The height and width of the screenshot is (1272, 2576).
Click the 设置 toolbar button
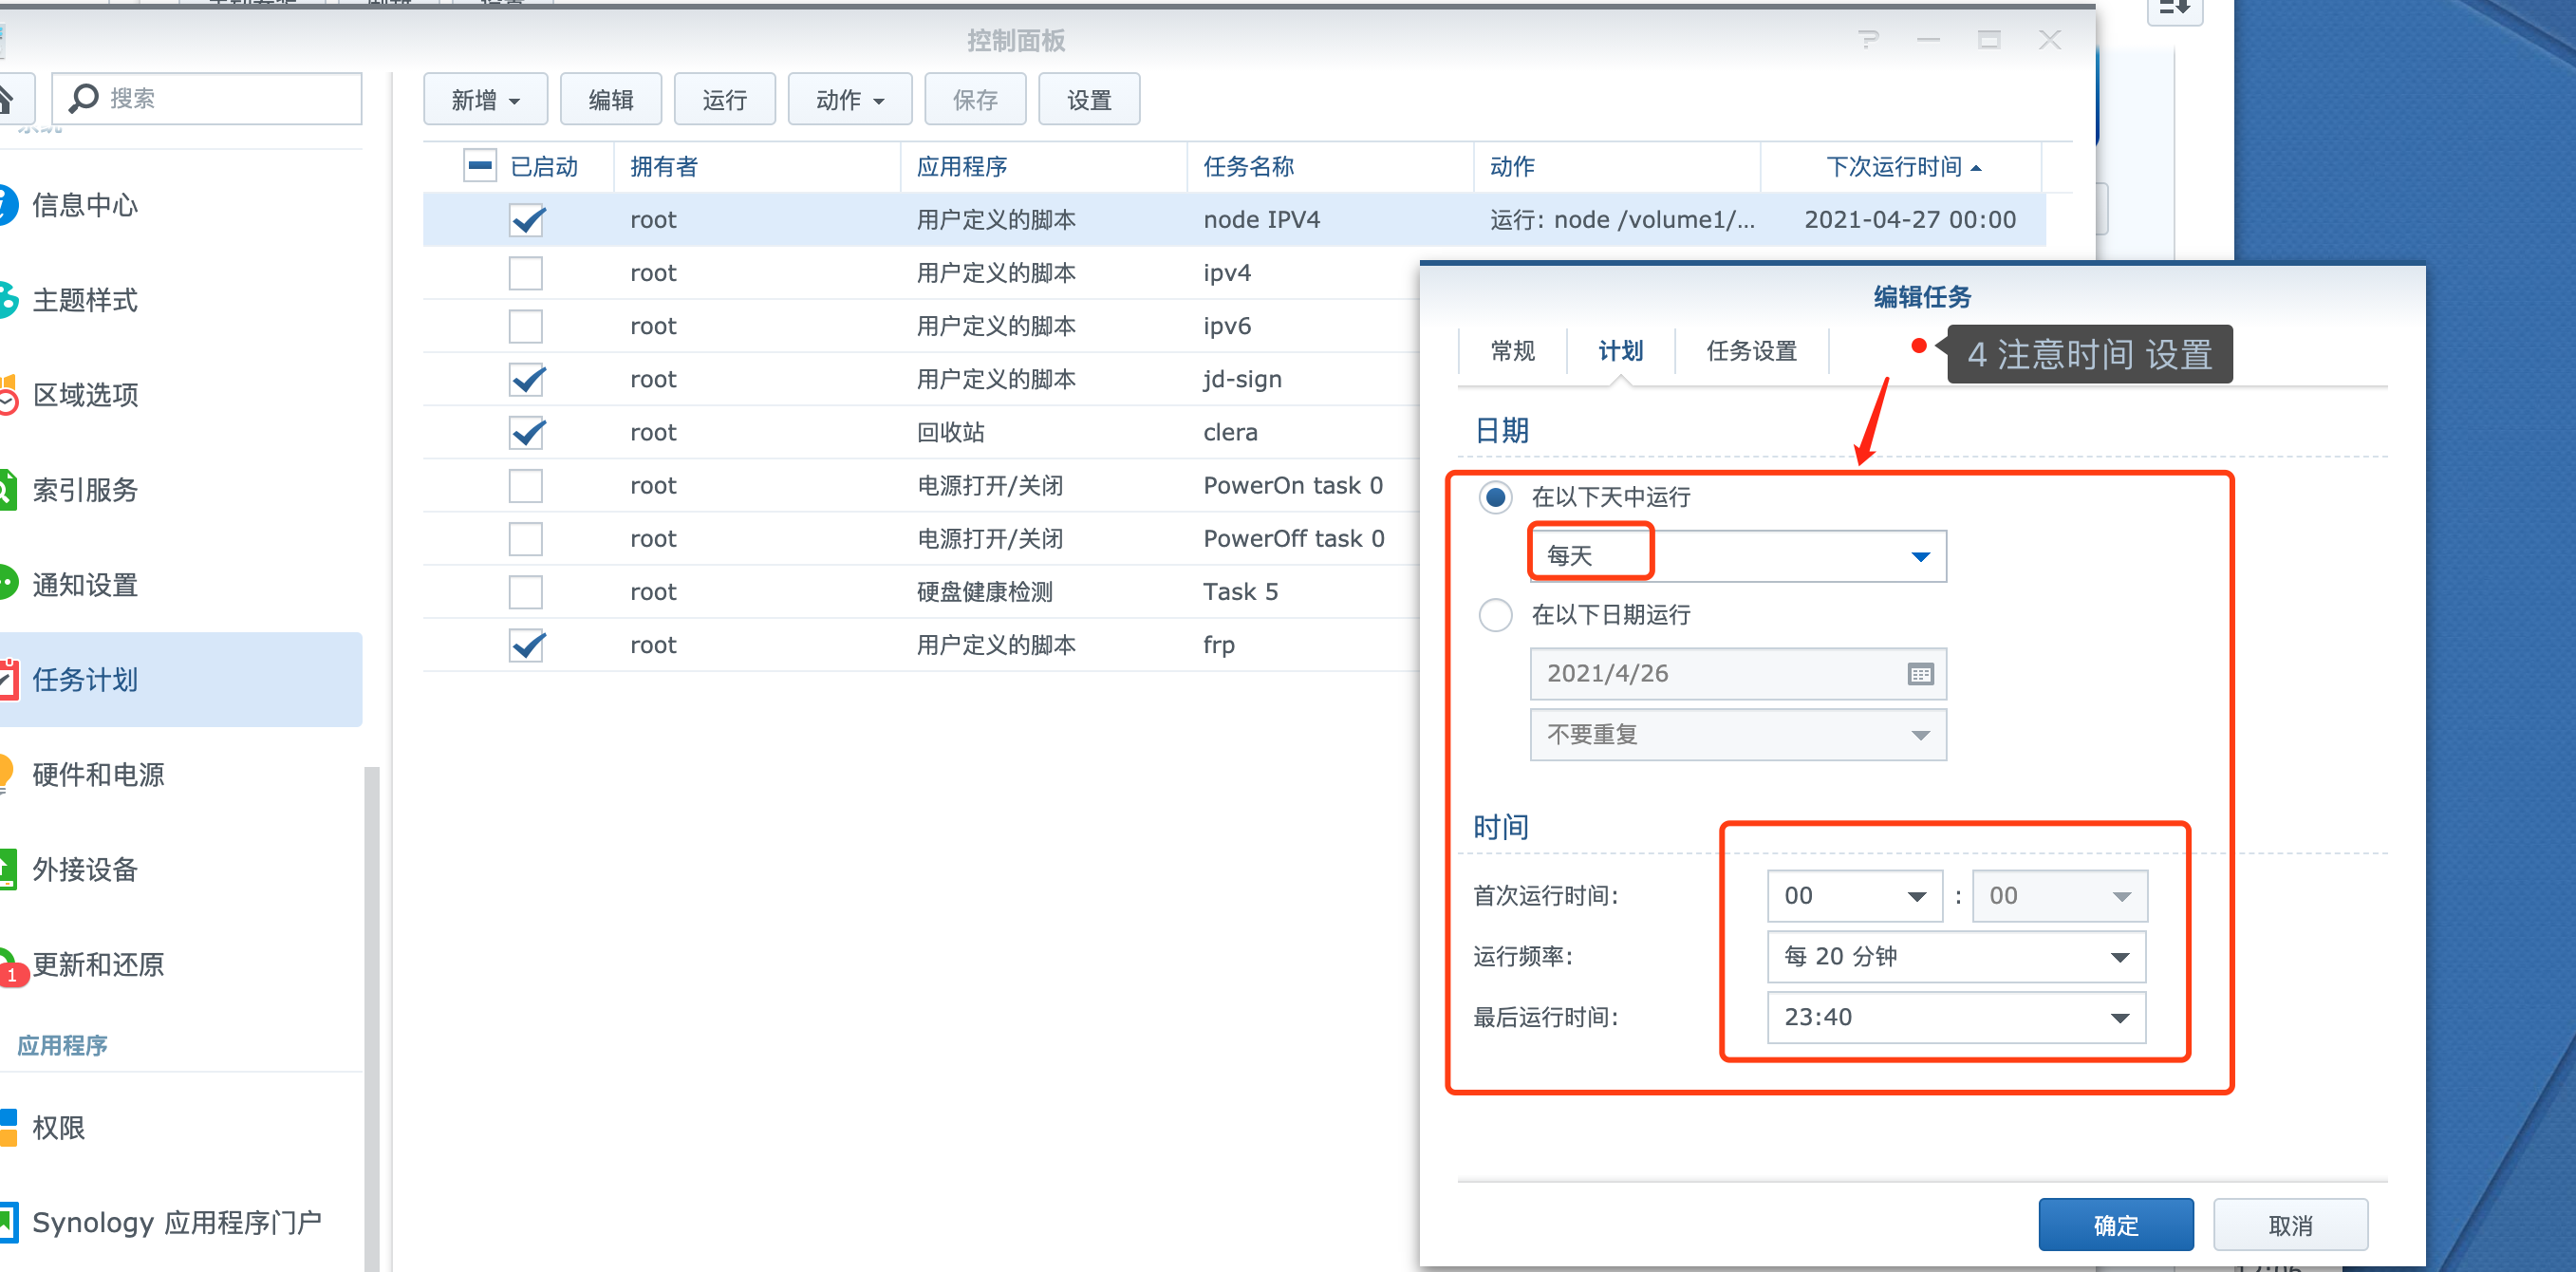point(1089,99)
